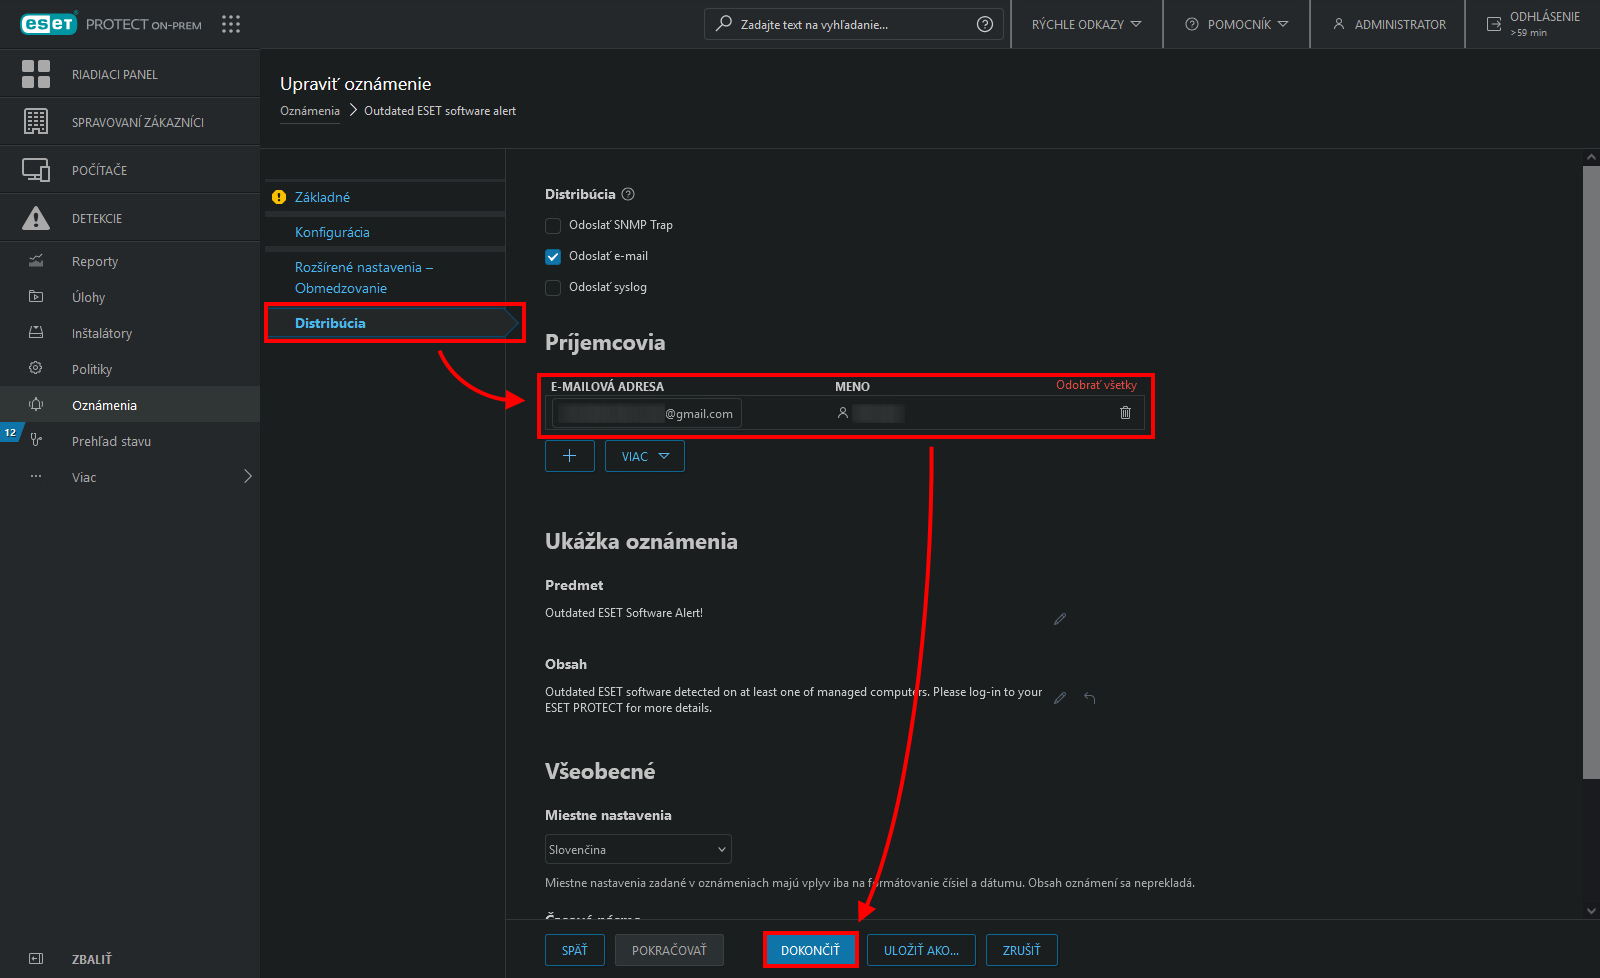1600x978 pixels.
Task: Click the MENO column header
Action: [x=852, y=386]
